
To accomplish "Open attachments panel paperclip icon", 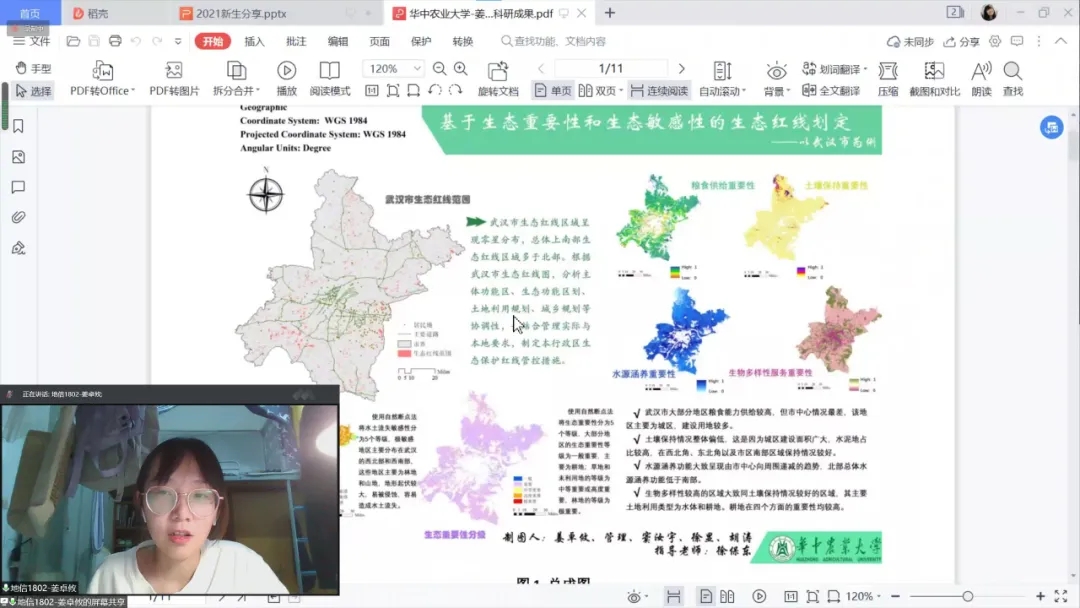I will (x=18, y=217).
